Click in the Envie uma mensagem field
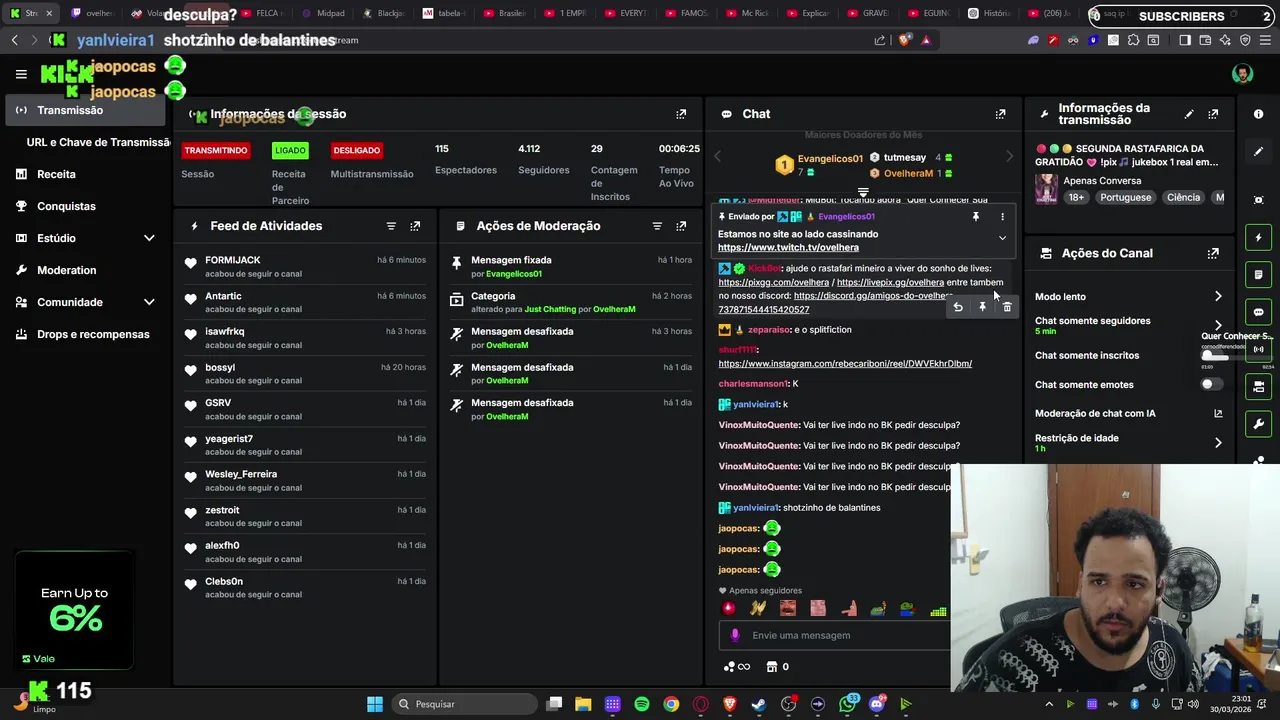 835,635
